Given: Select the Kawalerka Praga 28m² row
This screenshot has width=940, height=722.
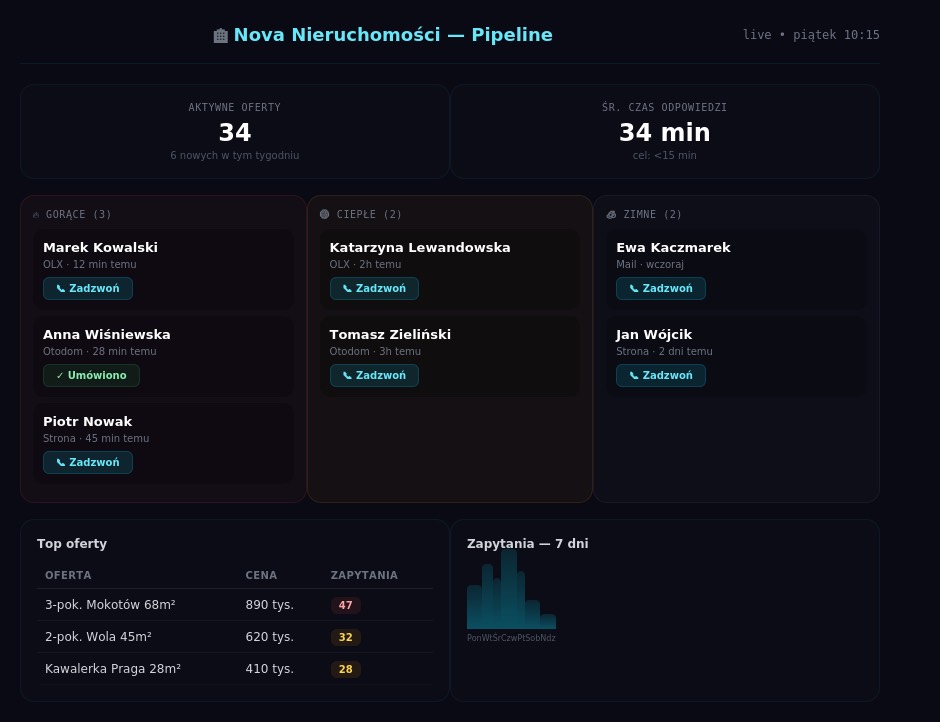Looking at the screenshot, I should tap(235, 669).
